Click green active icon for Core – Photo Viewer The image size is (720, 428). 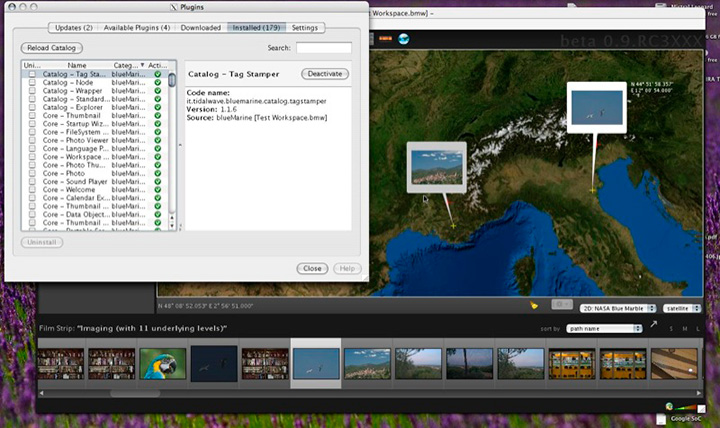158,141
